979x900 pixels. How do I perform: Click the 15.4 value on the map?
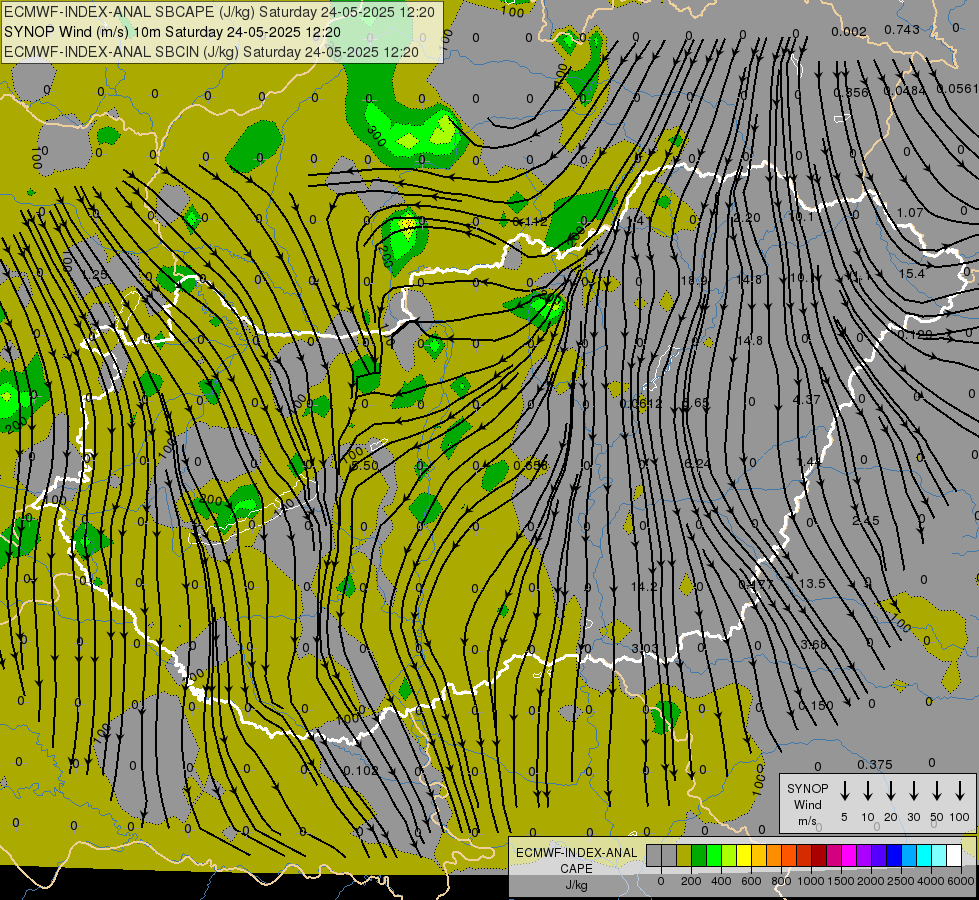tap(912, 274)
